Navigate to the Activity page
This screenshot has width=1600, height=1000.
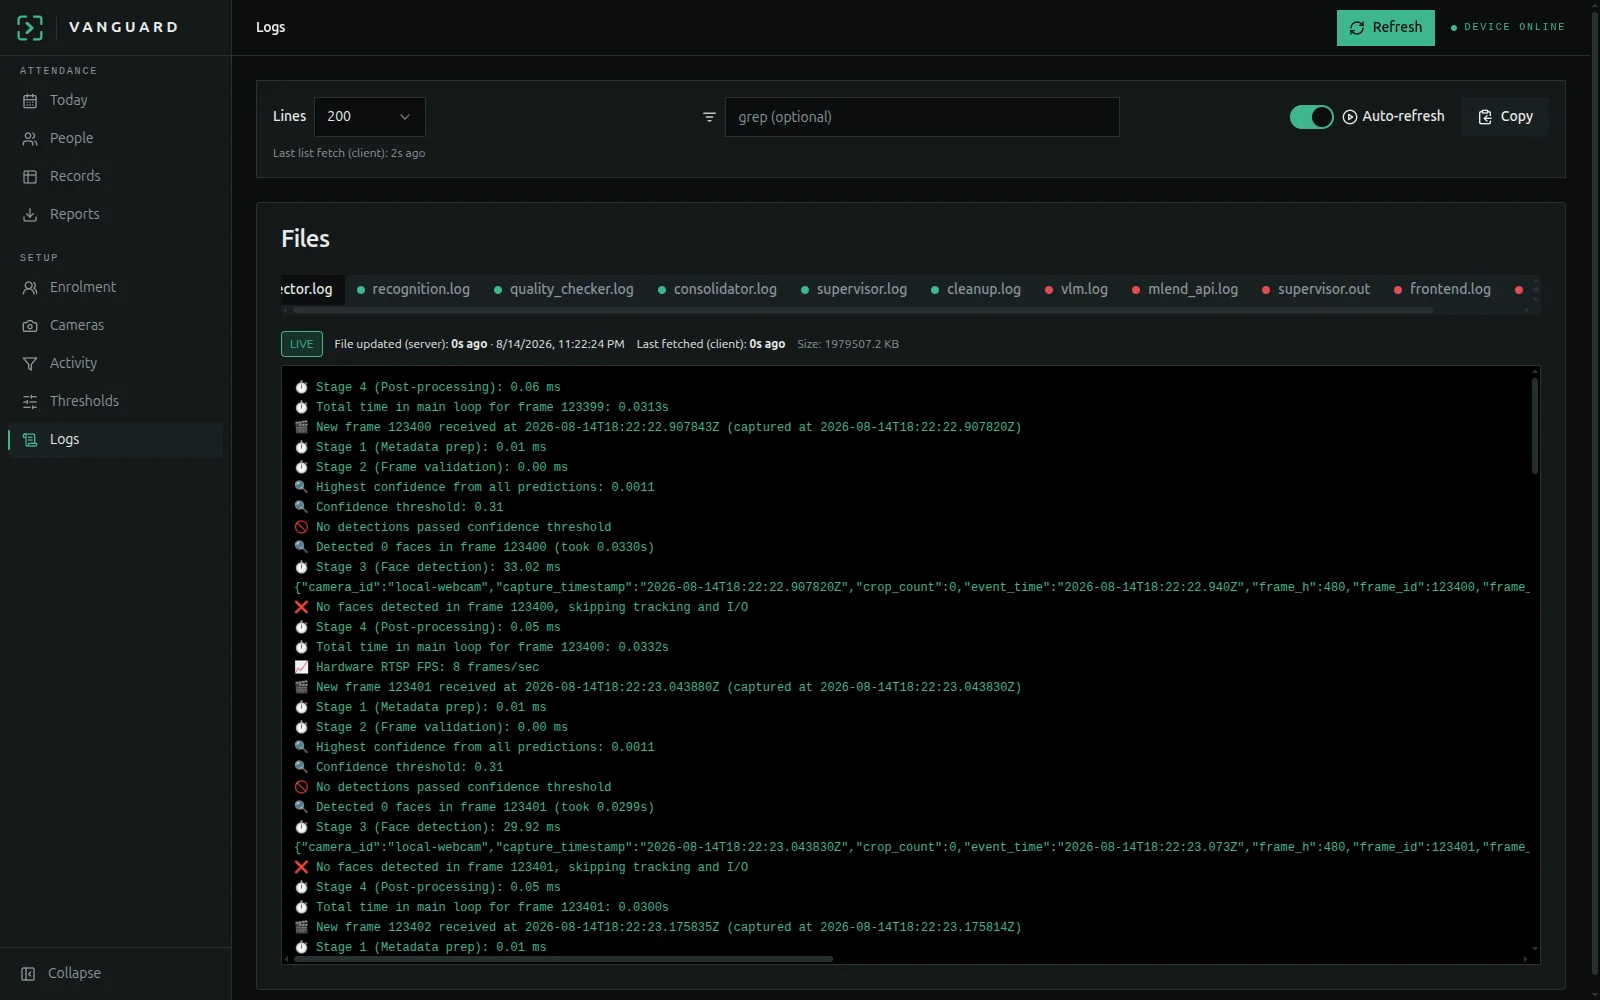tap(115, 364)
